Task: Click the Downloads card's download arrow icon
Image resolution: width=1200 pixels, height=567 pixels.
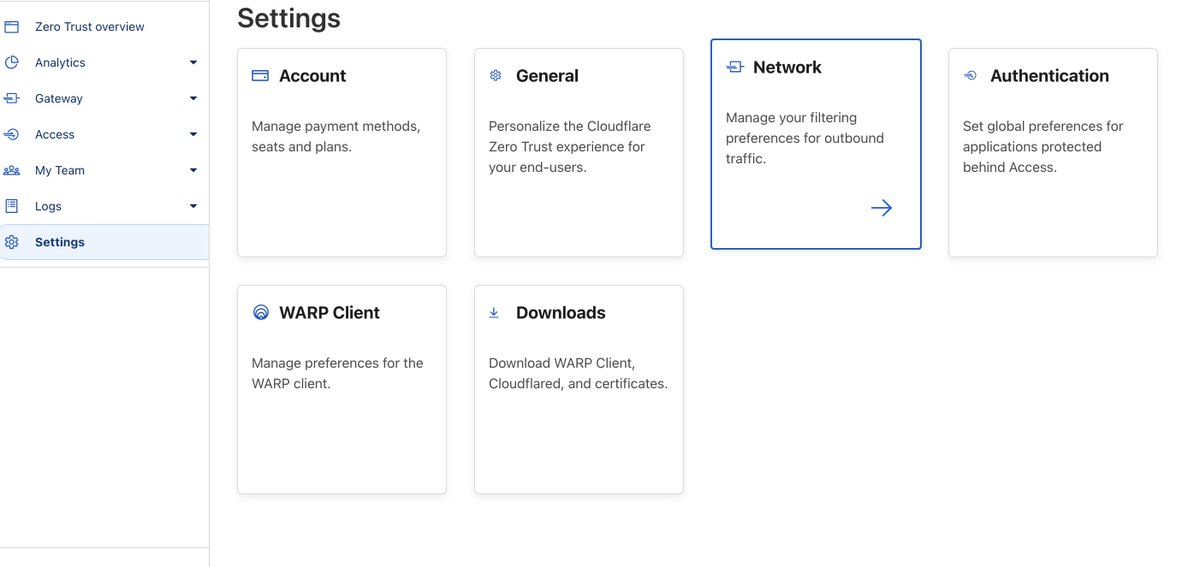Action: 494,313
